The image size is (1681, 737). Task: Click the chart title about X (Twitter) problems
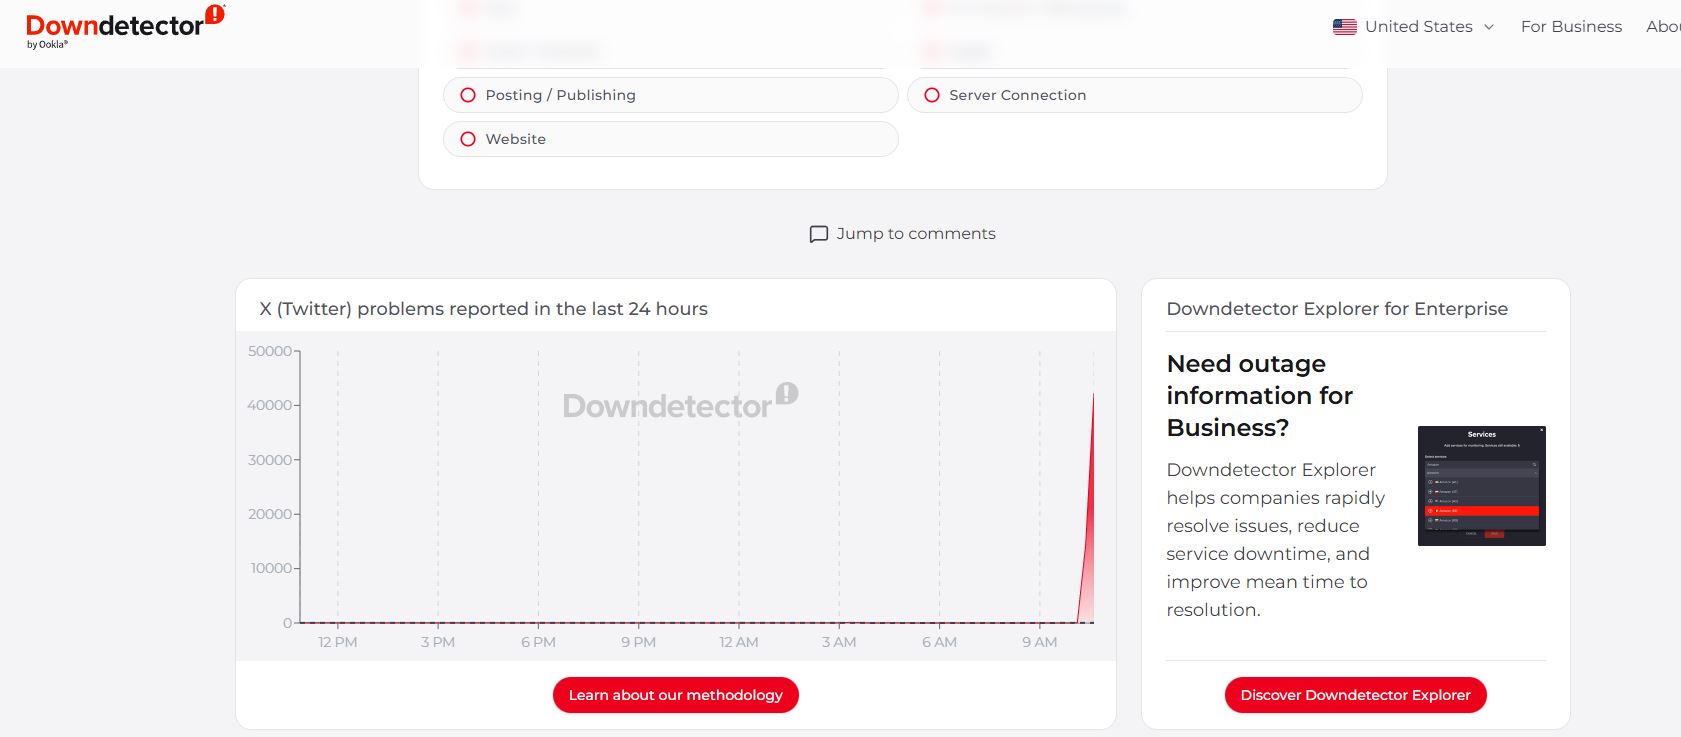[x=483, y=309]
